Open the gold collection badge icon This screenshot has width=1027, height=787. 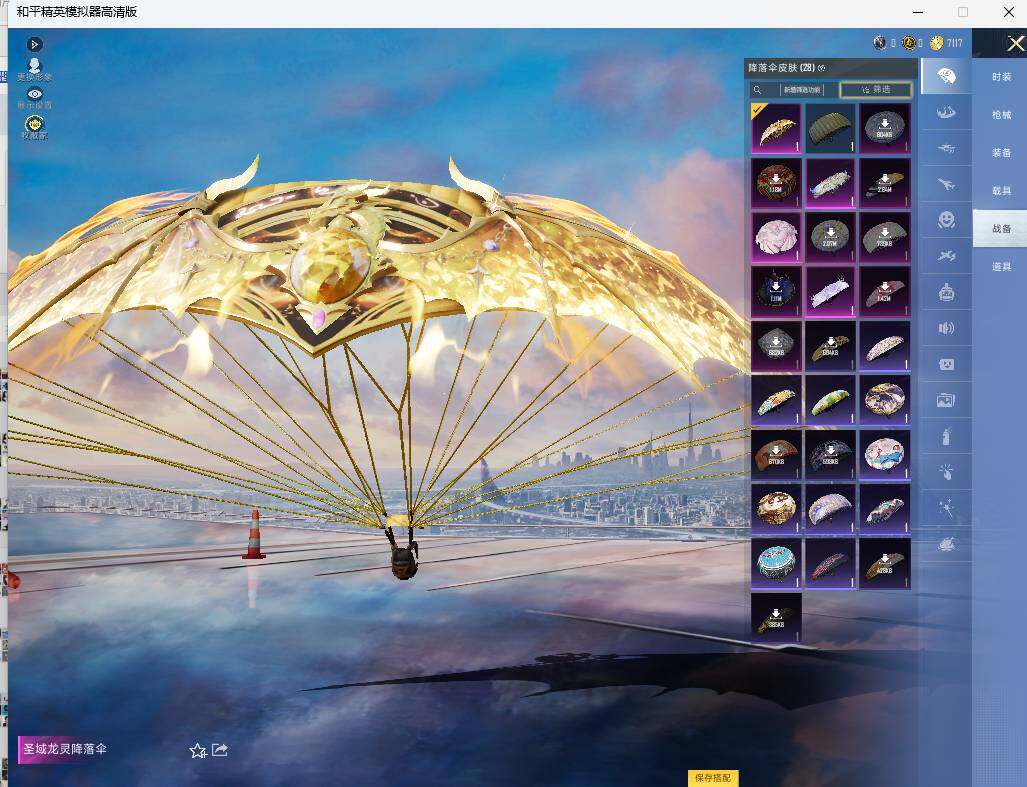coord(35,126)
